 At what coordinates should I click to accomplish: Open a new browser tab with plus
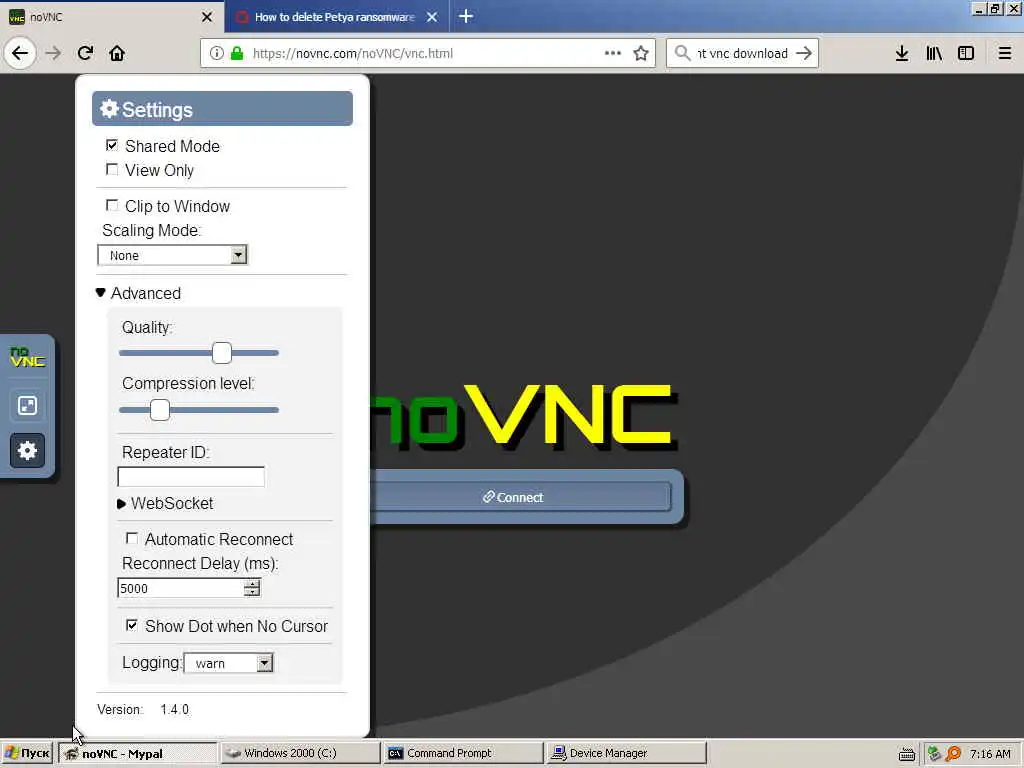466,16
